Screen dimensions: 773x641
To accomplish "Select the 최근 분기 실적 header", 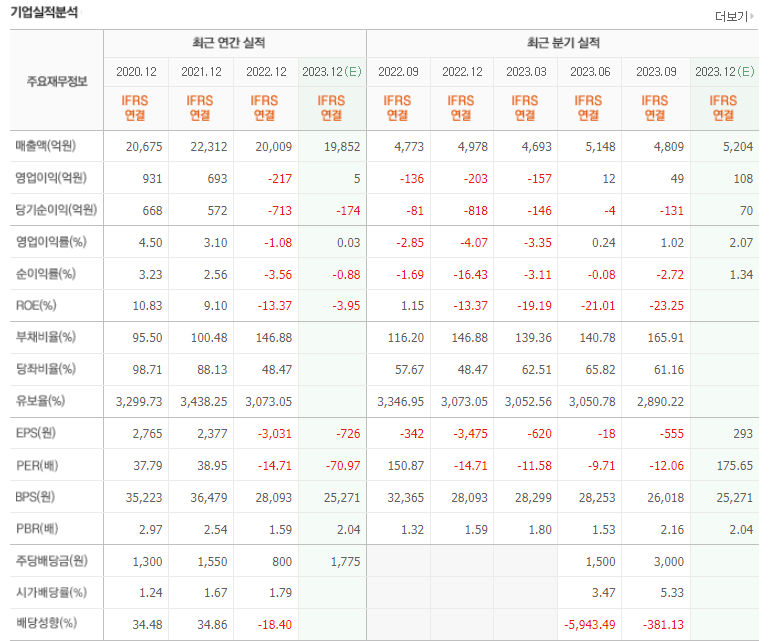I will [x=563, y=43].
